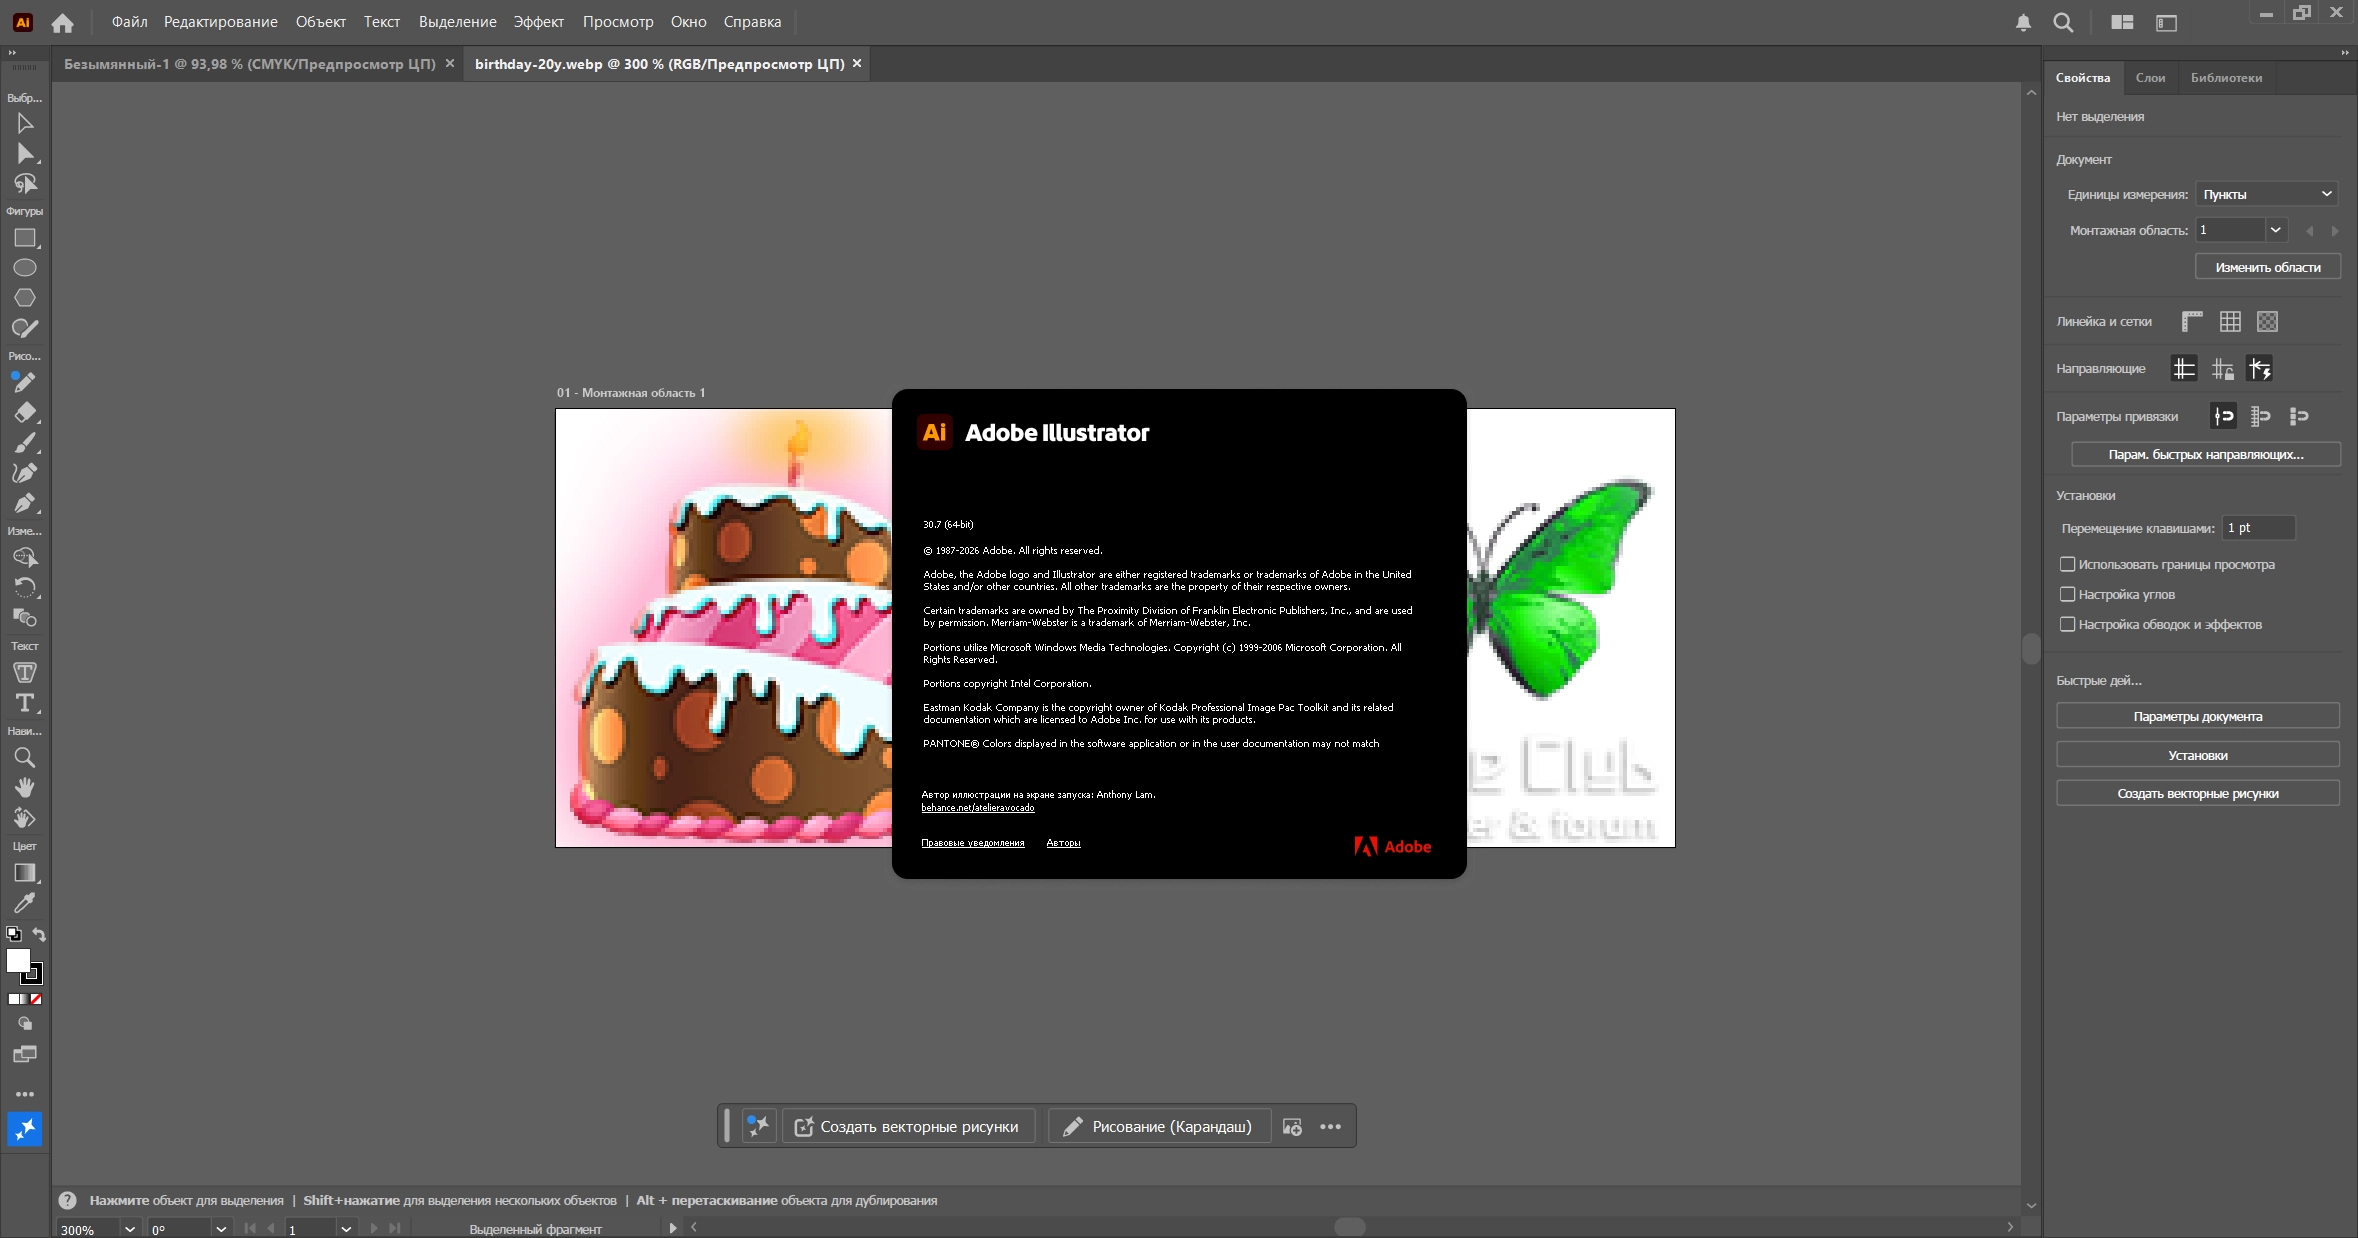2358x1238 pixels.
Task: Pick the Lasso selection tool
Action: pyautogui.click(x=25, y=183)
